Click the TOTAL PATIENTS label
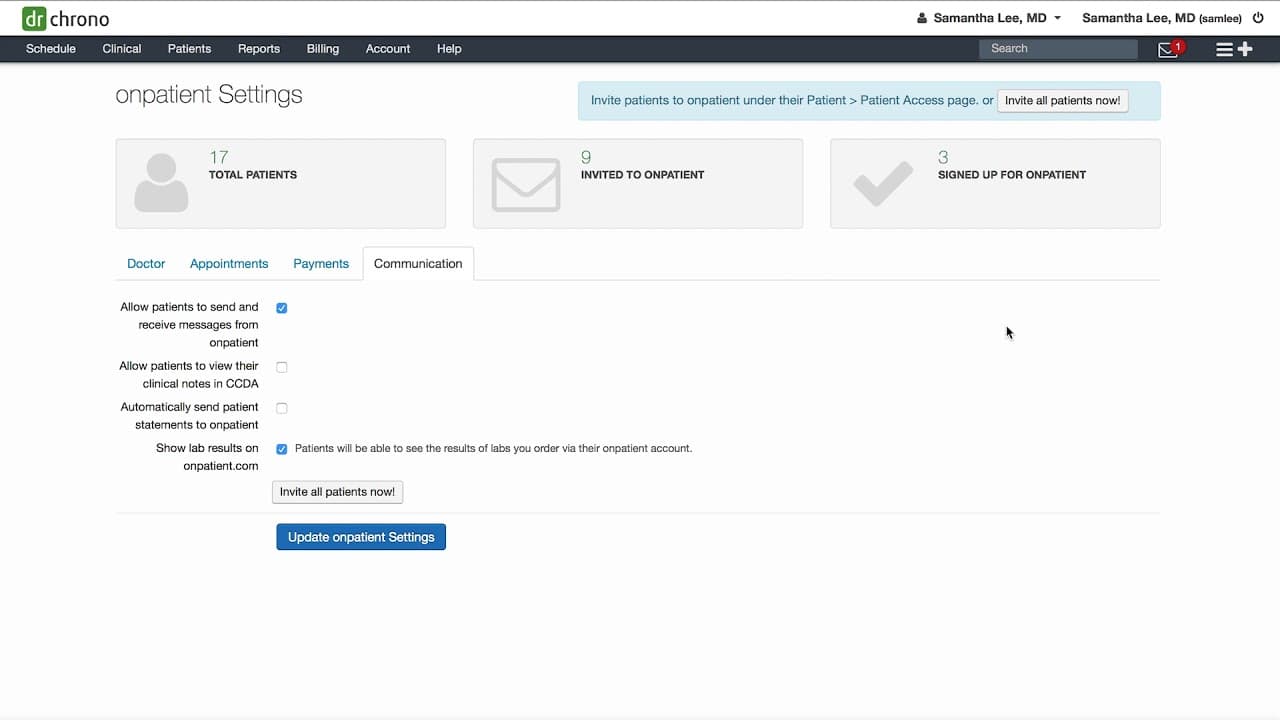This screenshot has height=720, width=1280. 253,175
